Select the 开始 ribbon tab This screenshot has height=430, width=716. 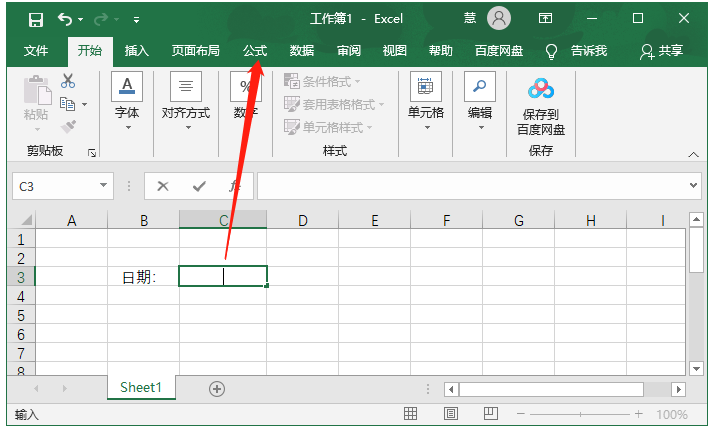90,50
